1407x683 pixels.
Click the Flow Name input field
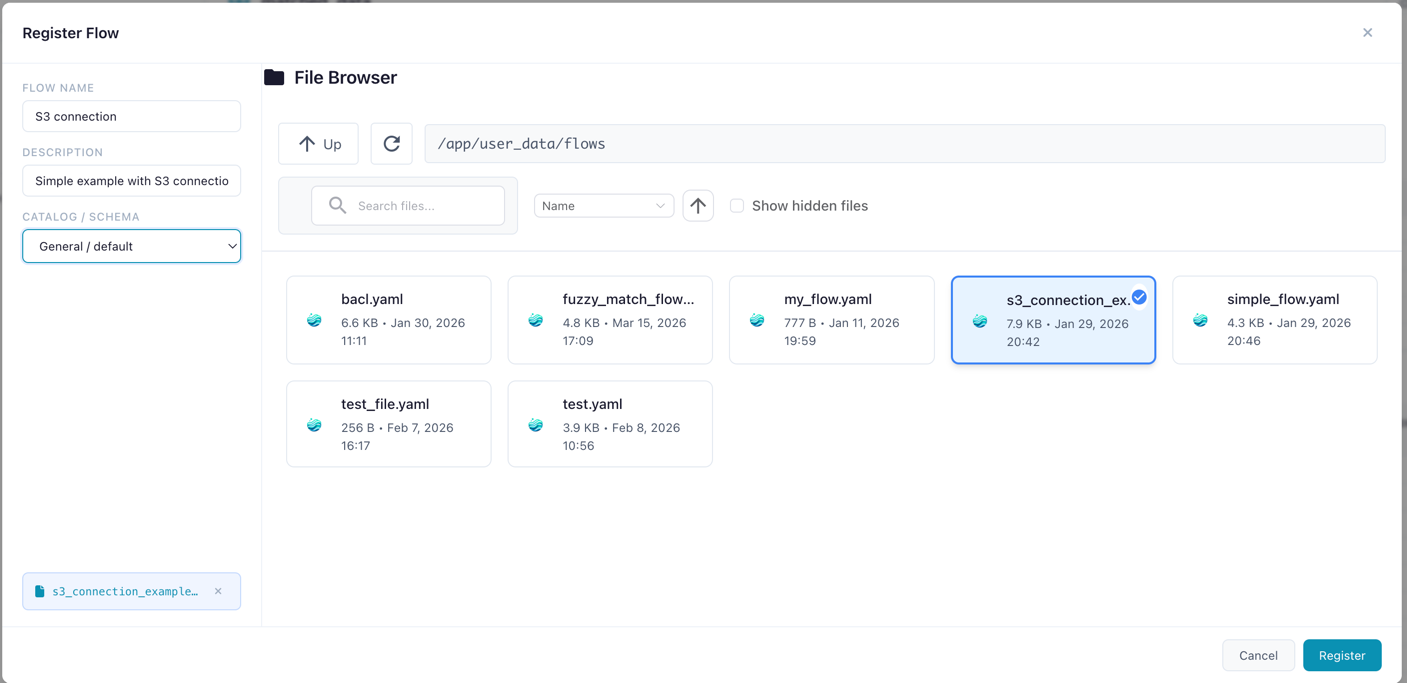pos(131,116)
